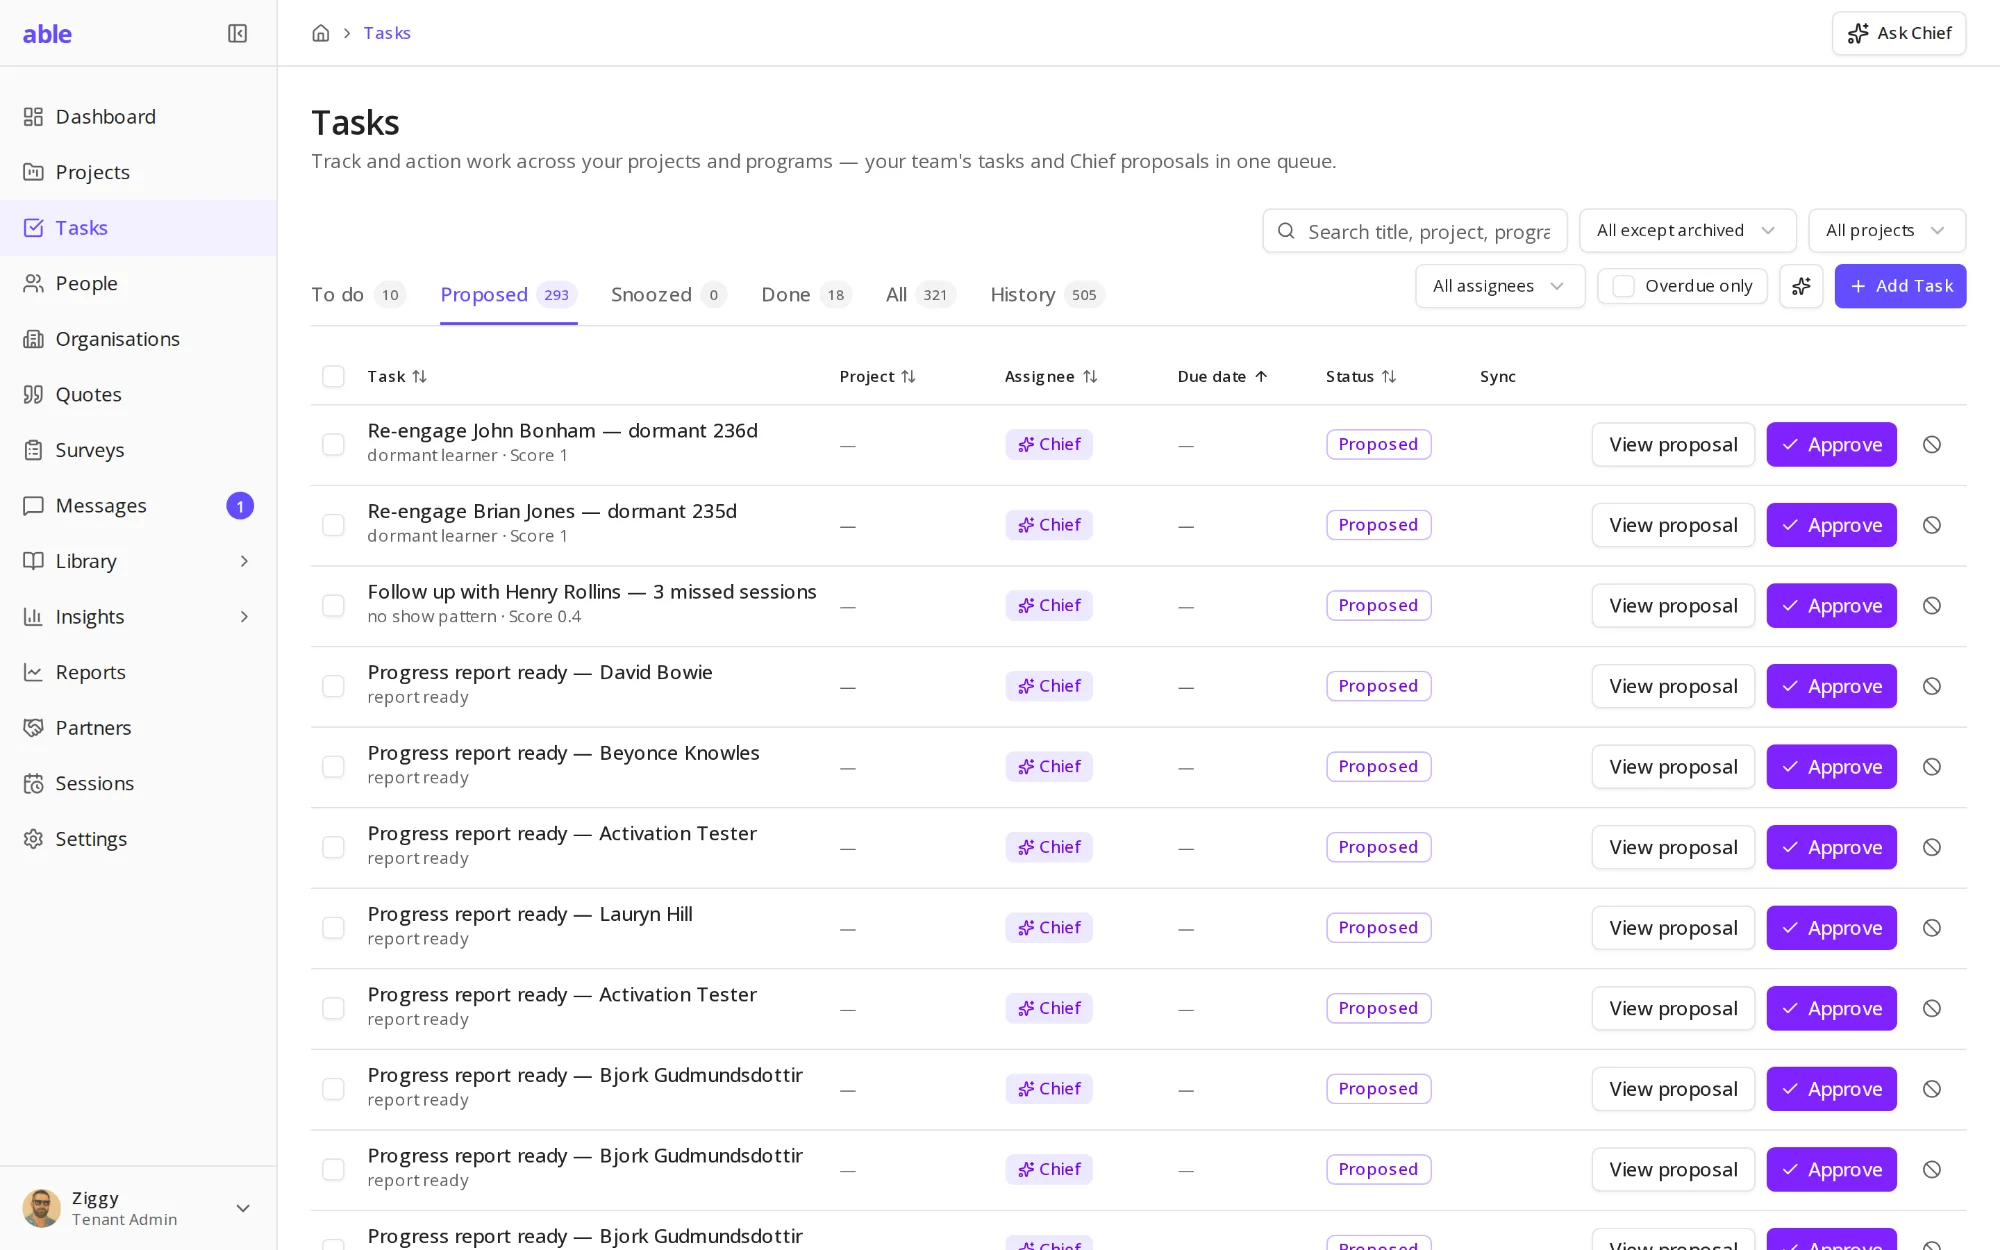Dismiss the Lauryn Hill proposal

(1932, 928)
